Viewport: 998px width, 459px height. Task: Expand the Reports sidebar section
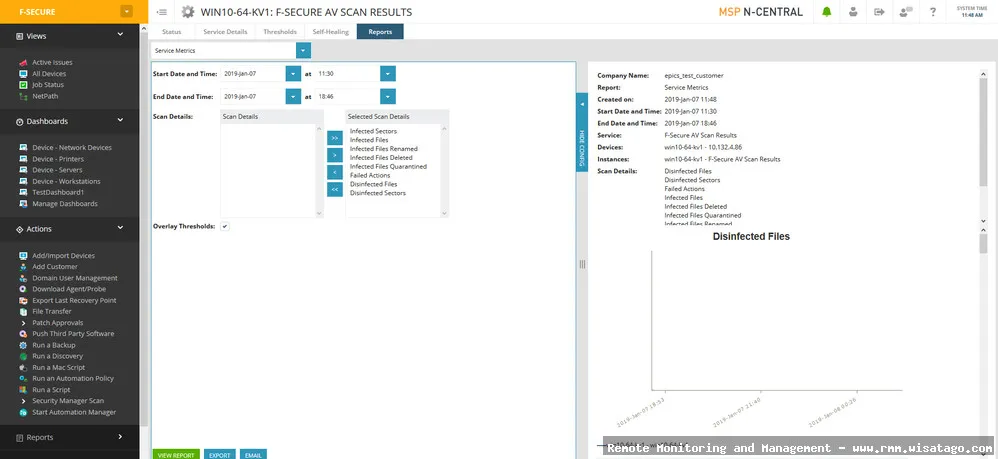coord(120,437)
